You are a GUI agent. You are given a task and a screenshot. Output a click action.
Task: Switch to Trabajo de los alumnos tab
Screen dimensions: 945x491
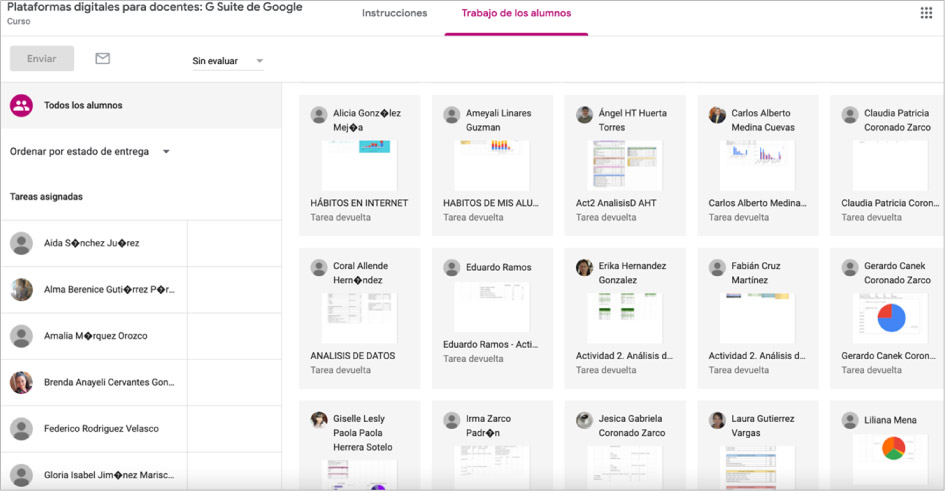(x=516, y=13)
